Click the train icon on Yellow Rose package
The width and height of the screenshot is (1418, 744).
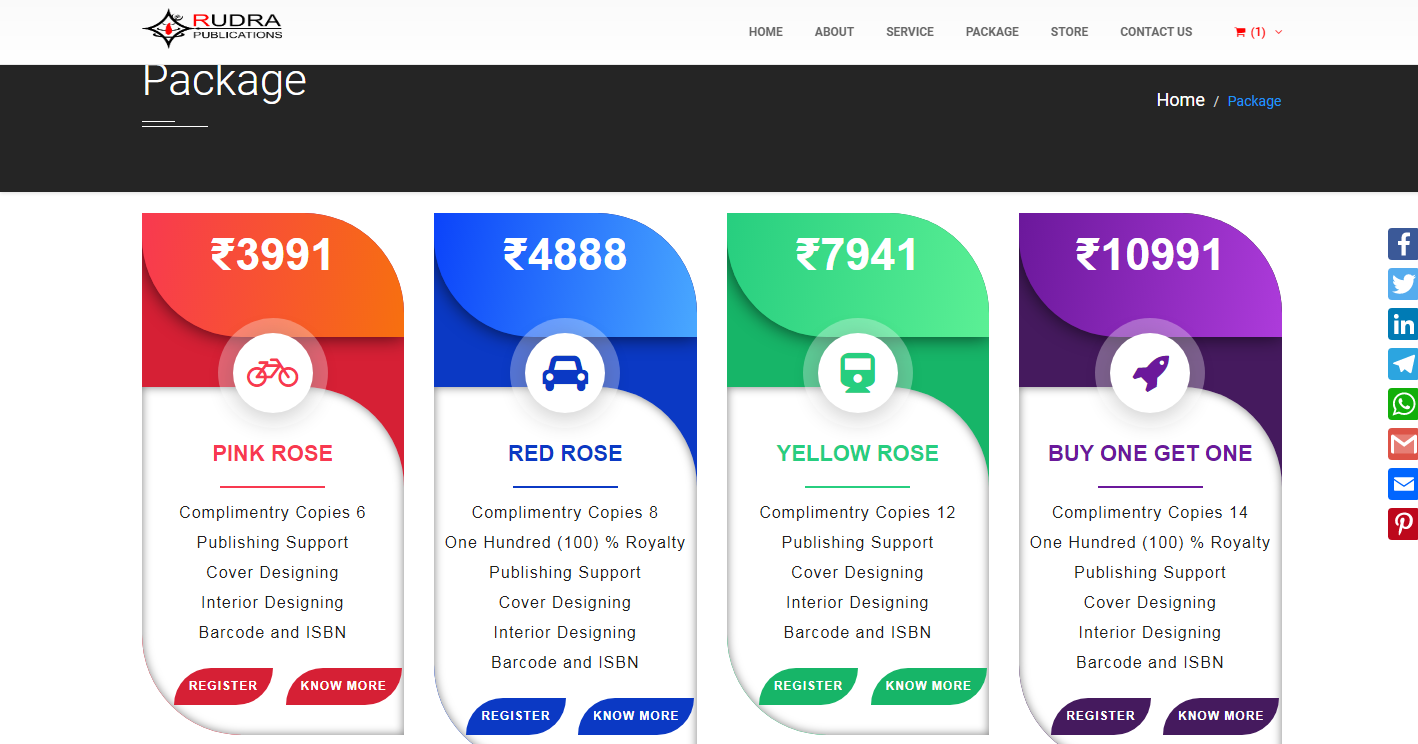[857, 373]
